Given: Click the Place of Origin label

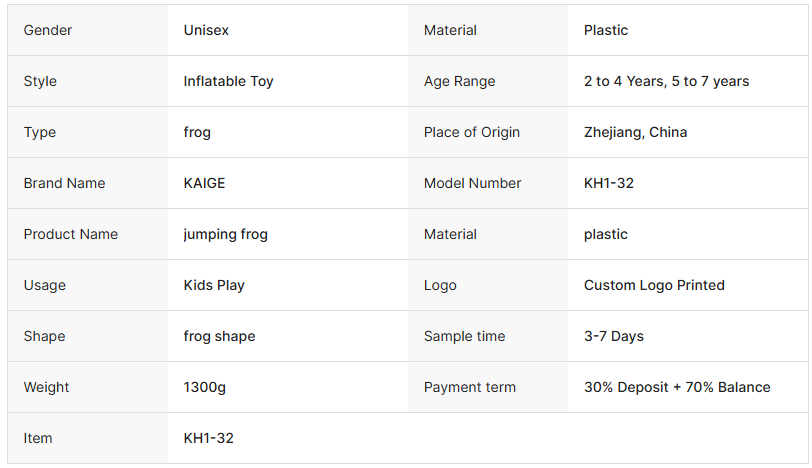Looking at the screenshot, I should coord(472,132).
